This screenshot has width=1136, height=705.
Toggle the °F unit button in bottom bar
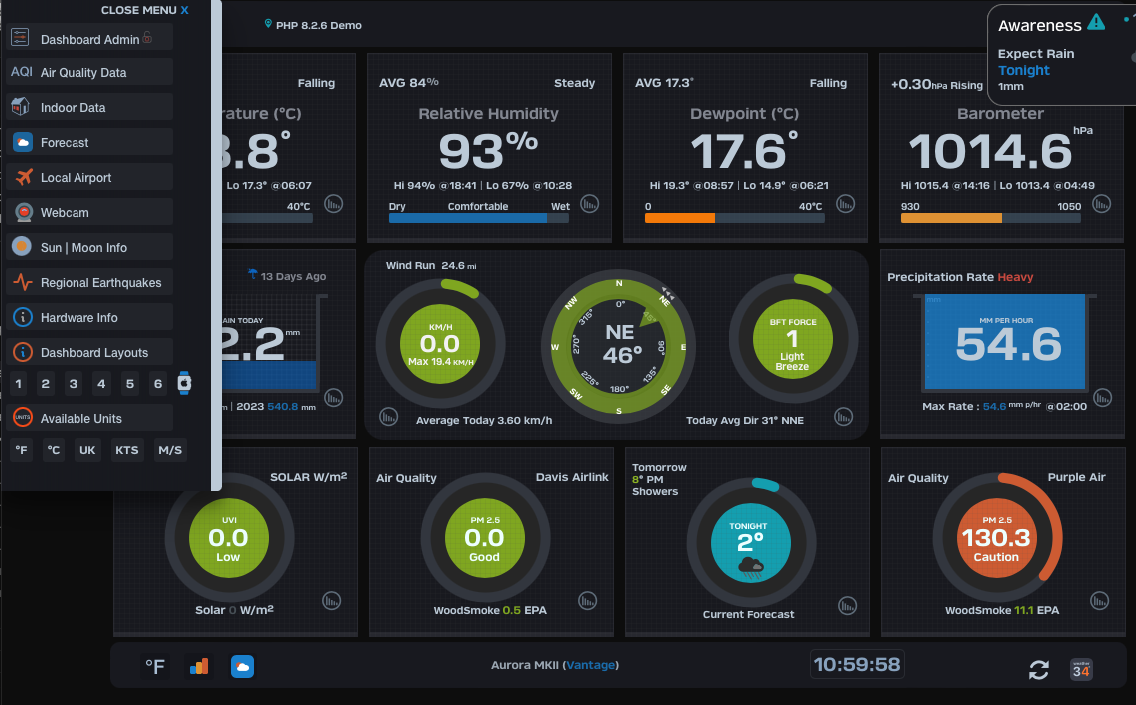coord(155,666)
